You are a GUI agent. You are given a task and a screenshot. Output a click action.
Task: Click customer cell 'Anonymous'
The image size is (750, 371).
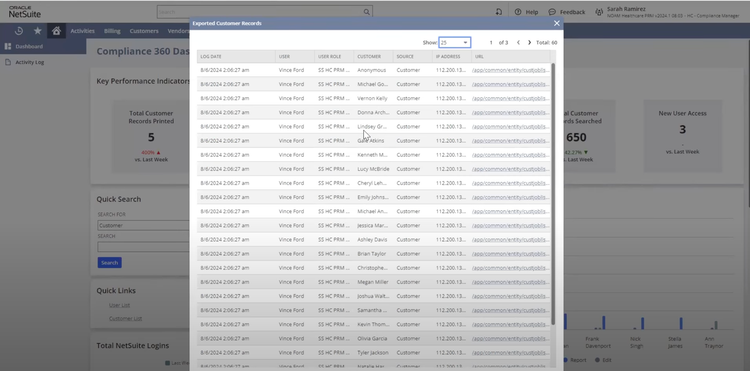pyautogui.click(x=372, y=70)
